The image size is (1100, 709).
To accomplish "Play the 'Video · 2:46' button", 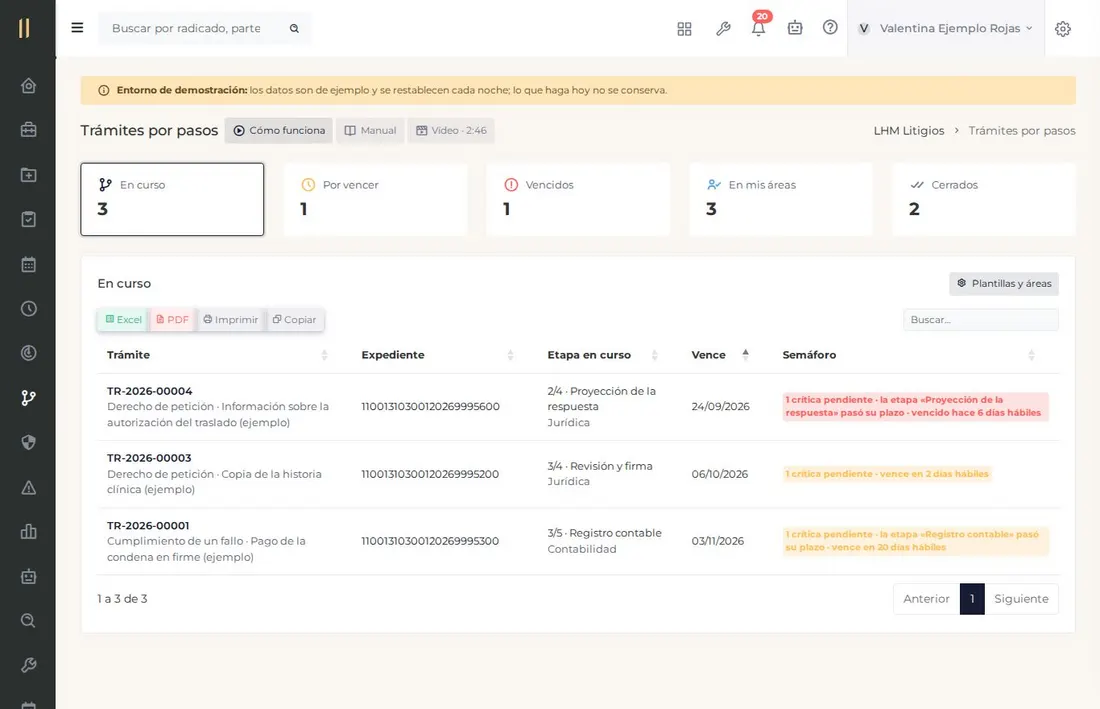I will point(451,130).
